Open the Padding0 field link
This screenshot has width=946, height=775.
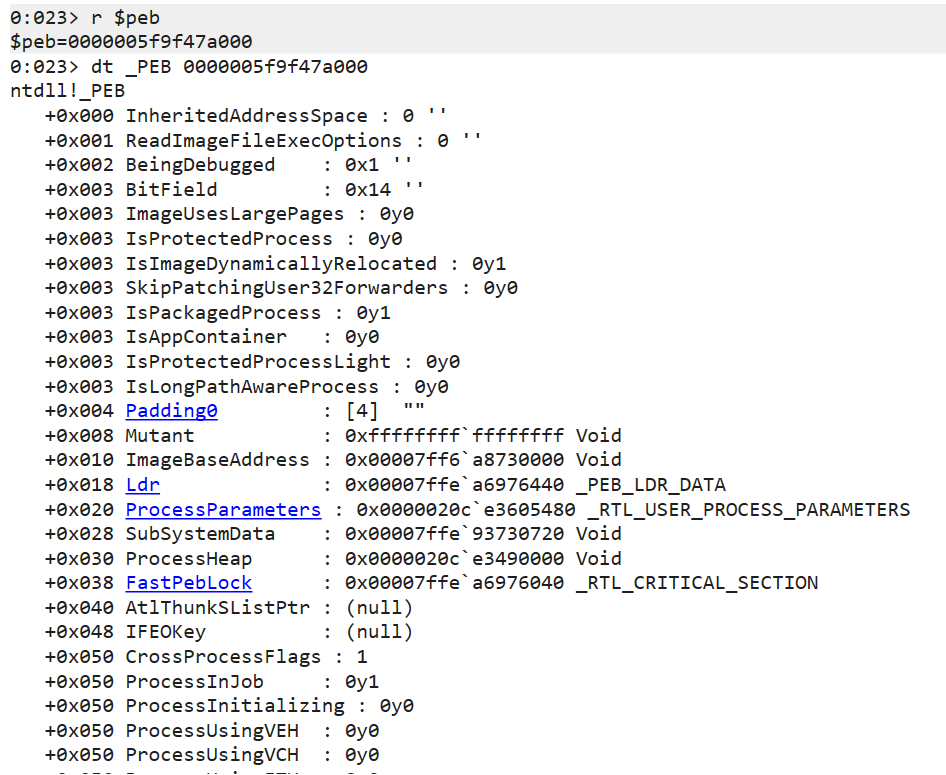[171, 411]
